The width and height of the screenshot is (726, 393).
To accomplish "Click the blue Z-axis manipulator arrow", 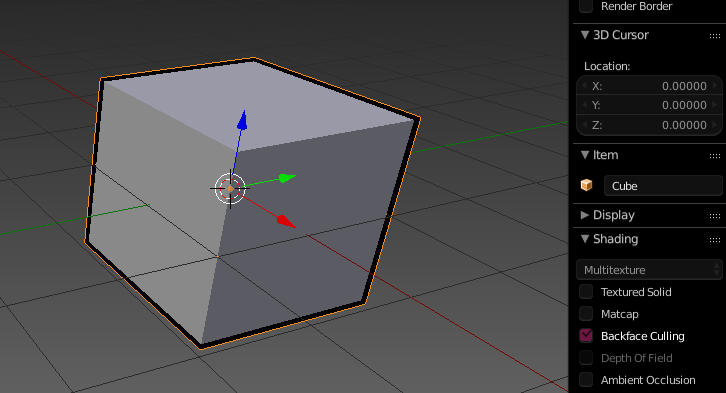I will [242, 120].
